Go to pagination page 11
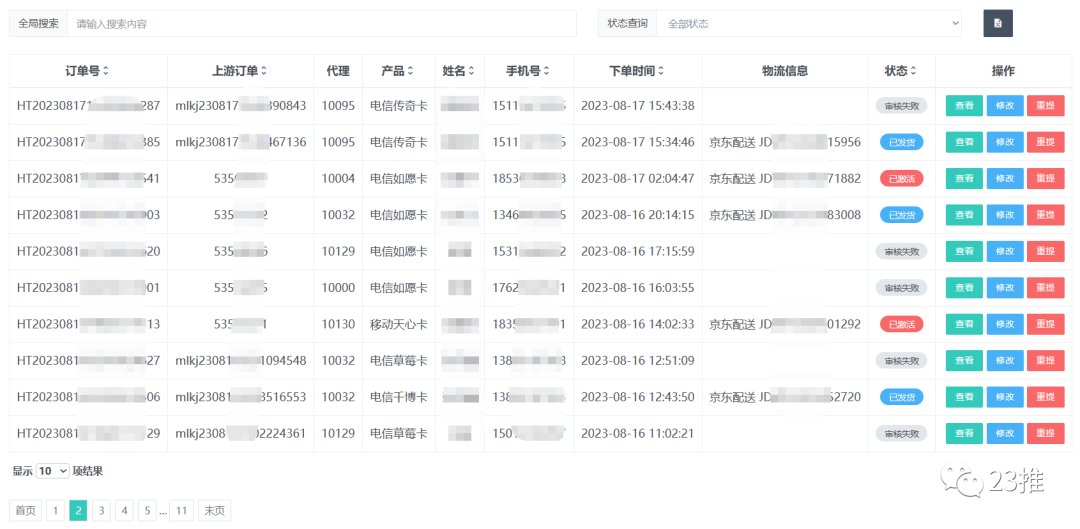Image resolution: width=1080 pixels, height=529 pixels. pyautogui.click(x=181, y=510)
